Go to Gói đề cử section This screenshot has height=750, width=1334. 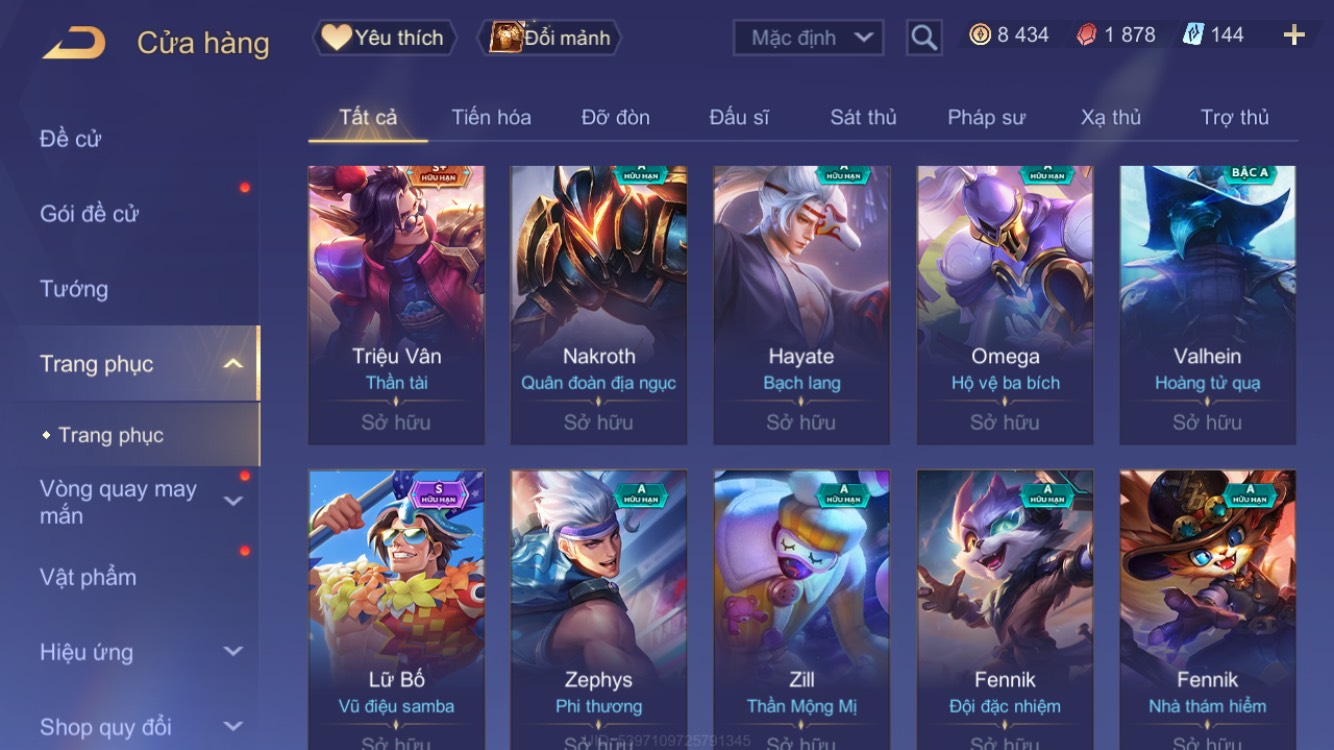tap(89, 213)
